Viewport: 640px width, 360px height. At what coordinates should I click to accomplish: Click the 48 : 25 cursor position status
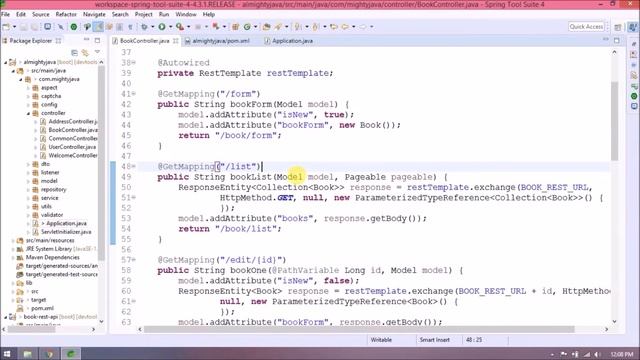coord(473,340)
